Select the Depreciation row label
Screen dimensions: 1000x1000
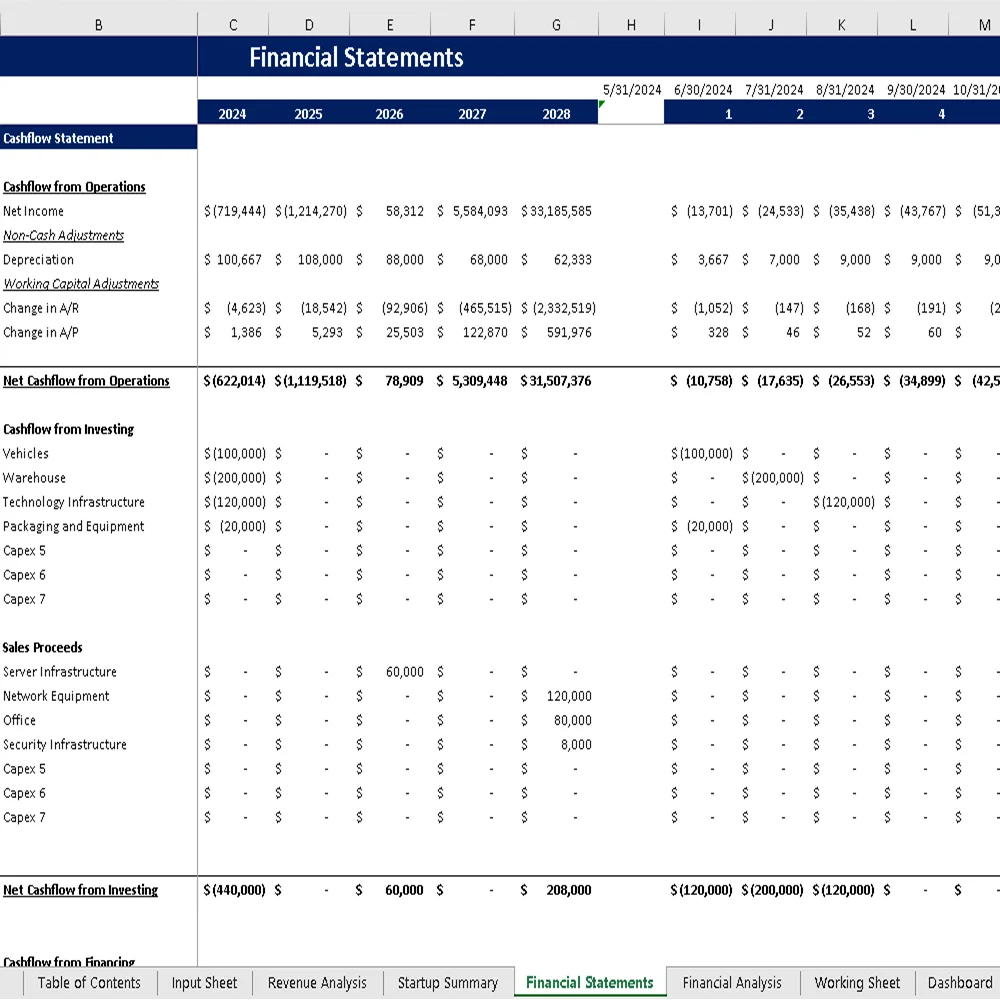(38, 259)
